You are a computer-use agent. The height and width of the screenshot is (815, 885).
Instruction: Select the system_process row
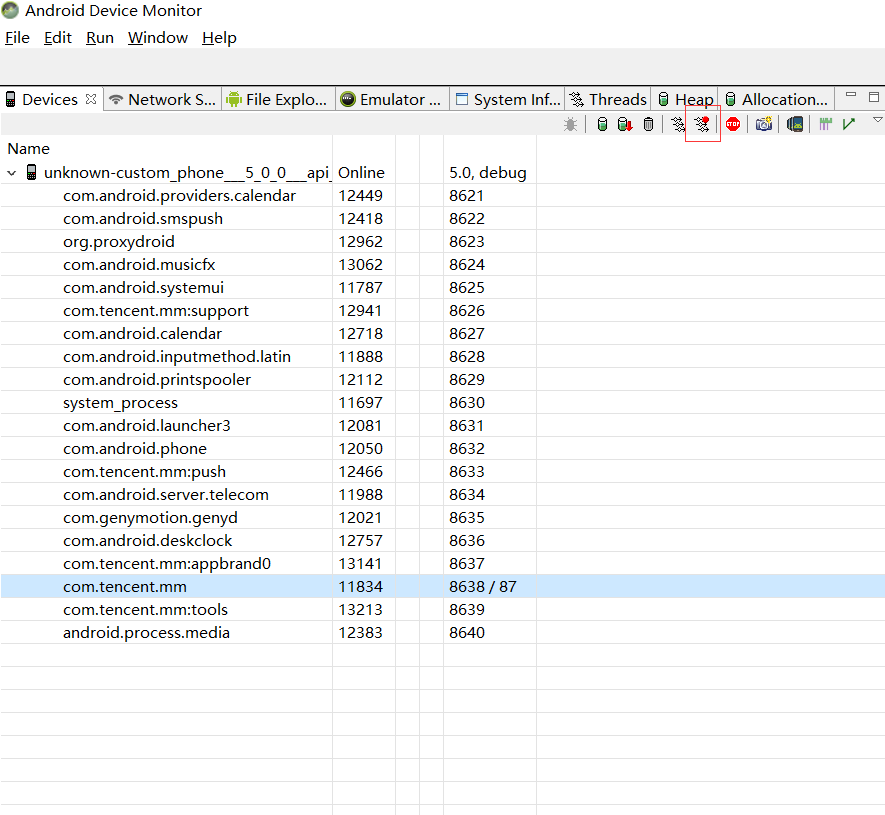click(442, 403)
